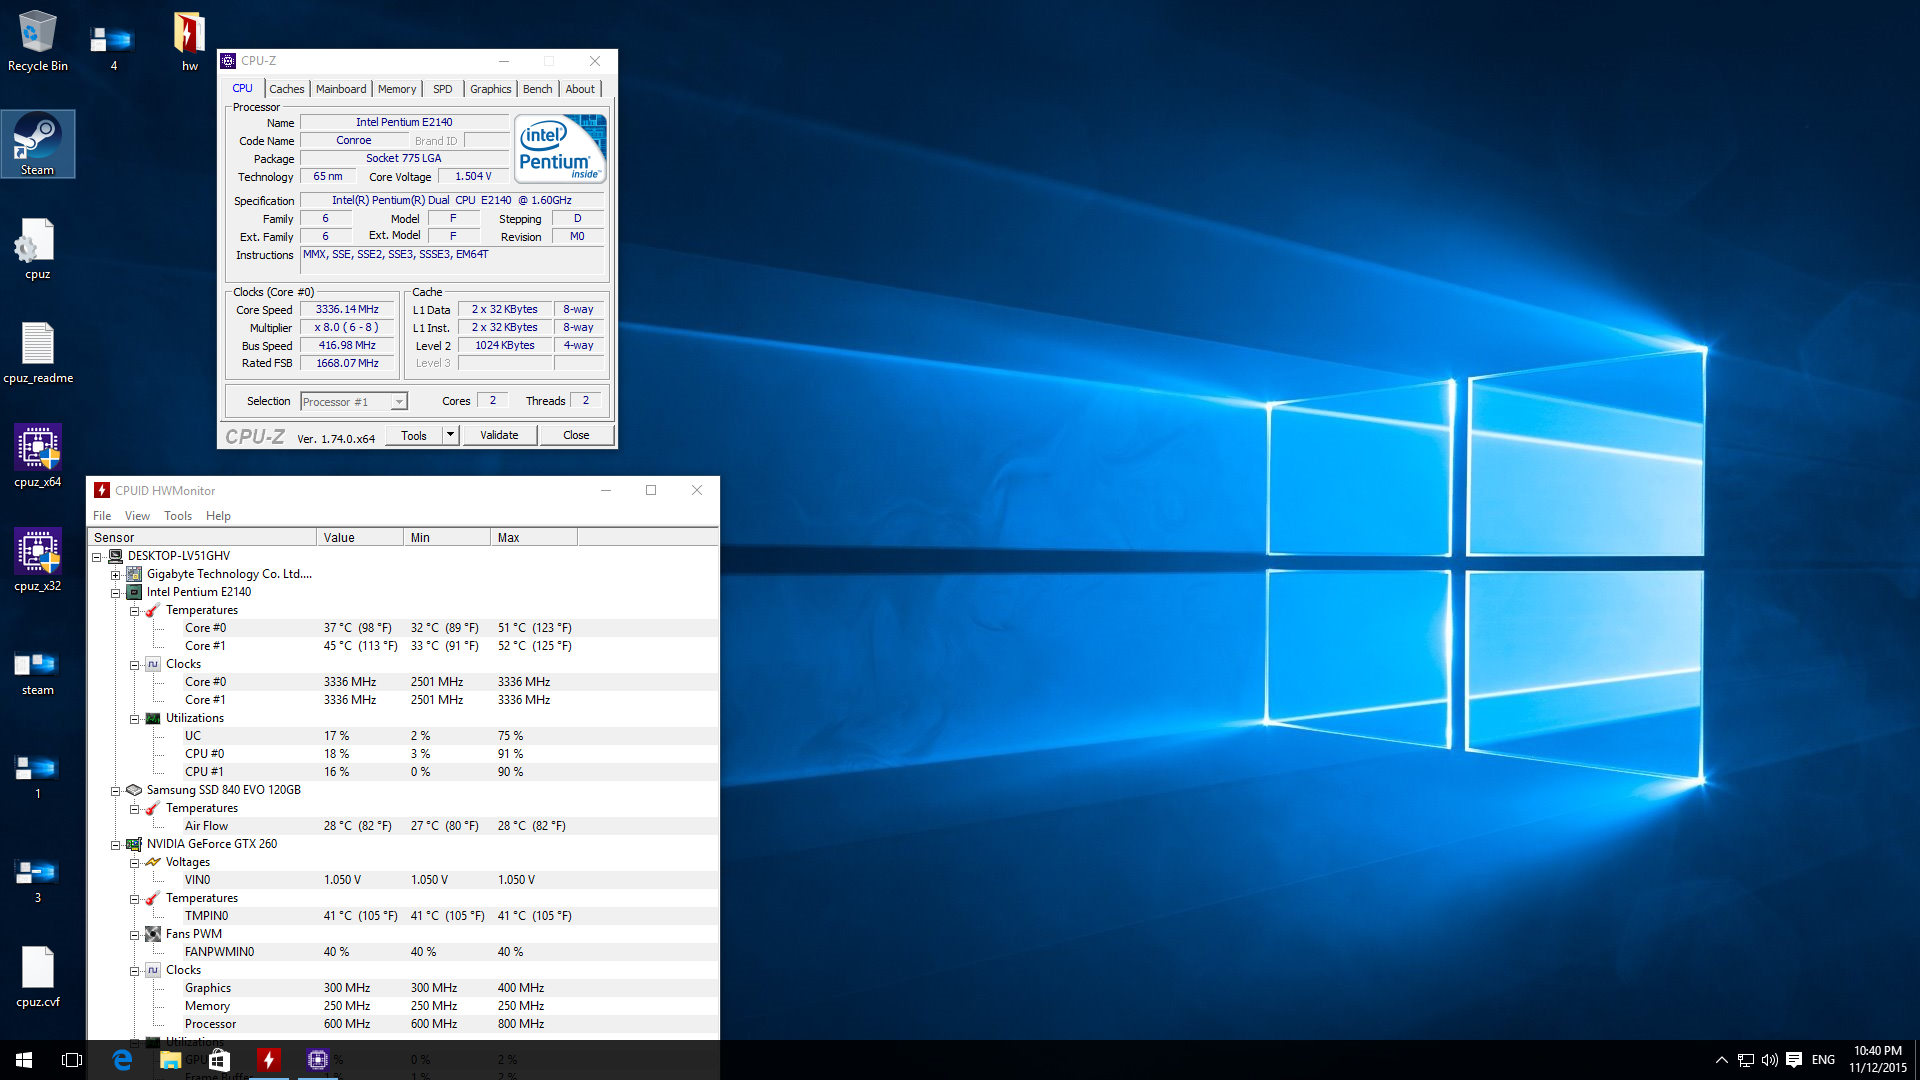Screen dimensions: 1920x1080
Task: Collapse the Samsung SSD 840 EVO node
Action: (x=116, y=791)
